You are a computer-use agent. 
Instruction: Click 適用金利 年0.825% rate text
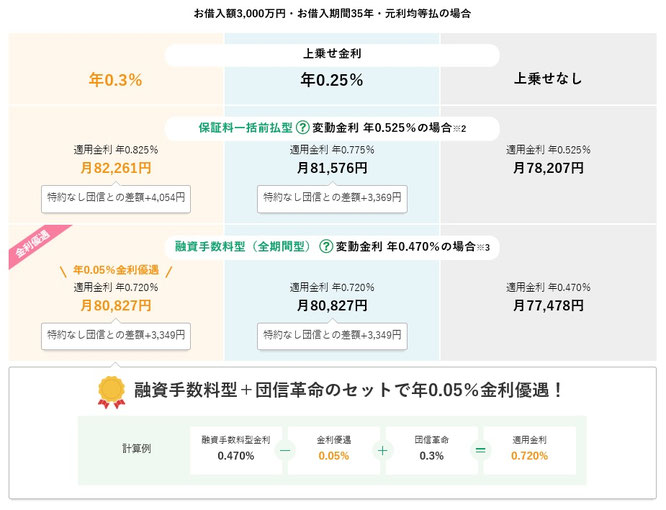[x=116, y=150]
